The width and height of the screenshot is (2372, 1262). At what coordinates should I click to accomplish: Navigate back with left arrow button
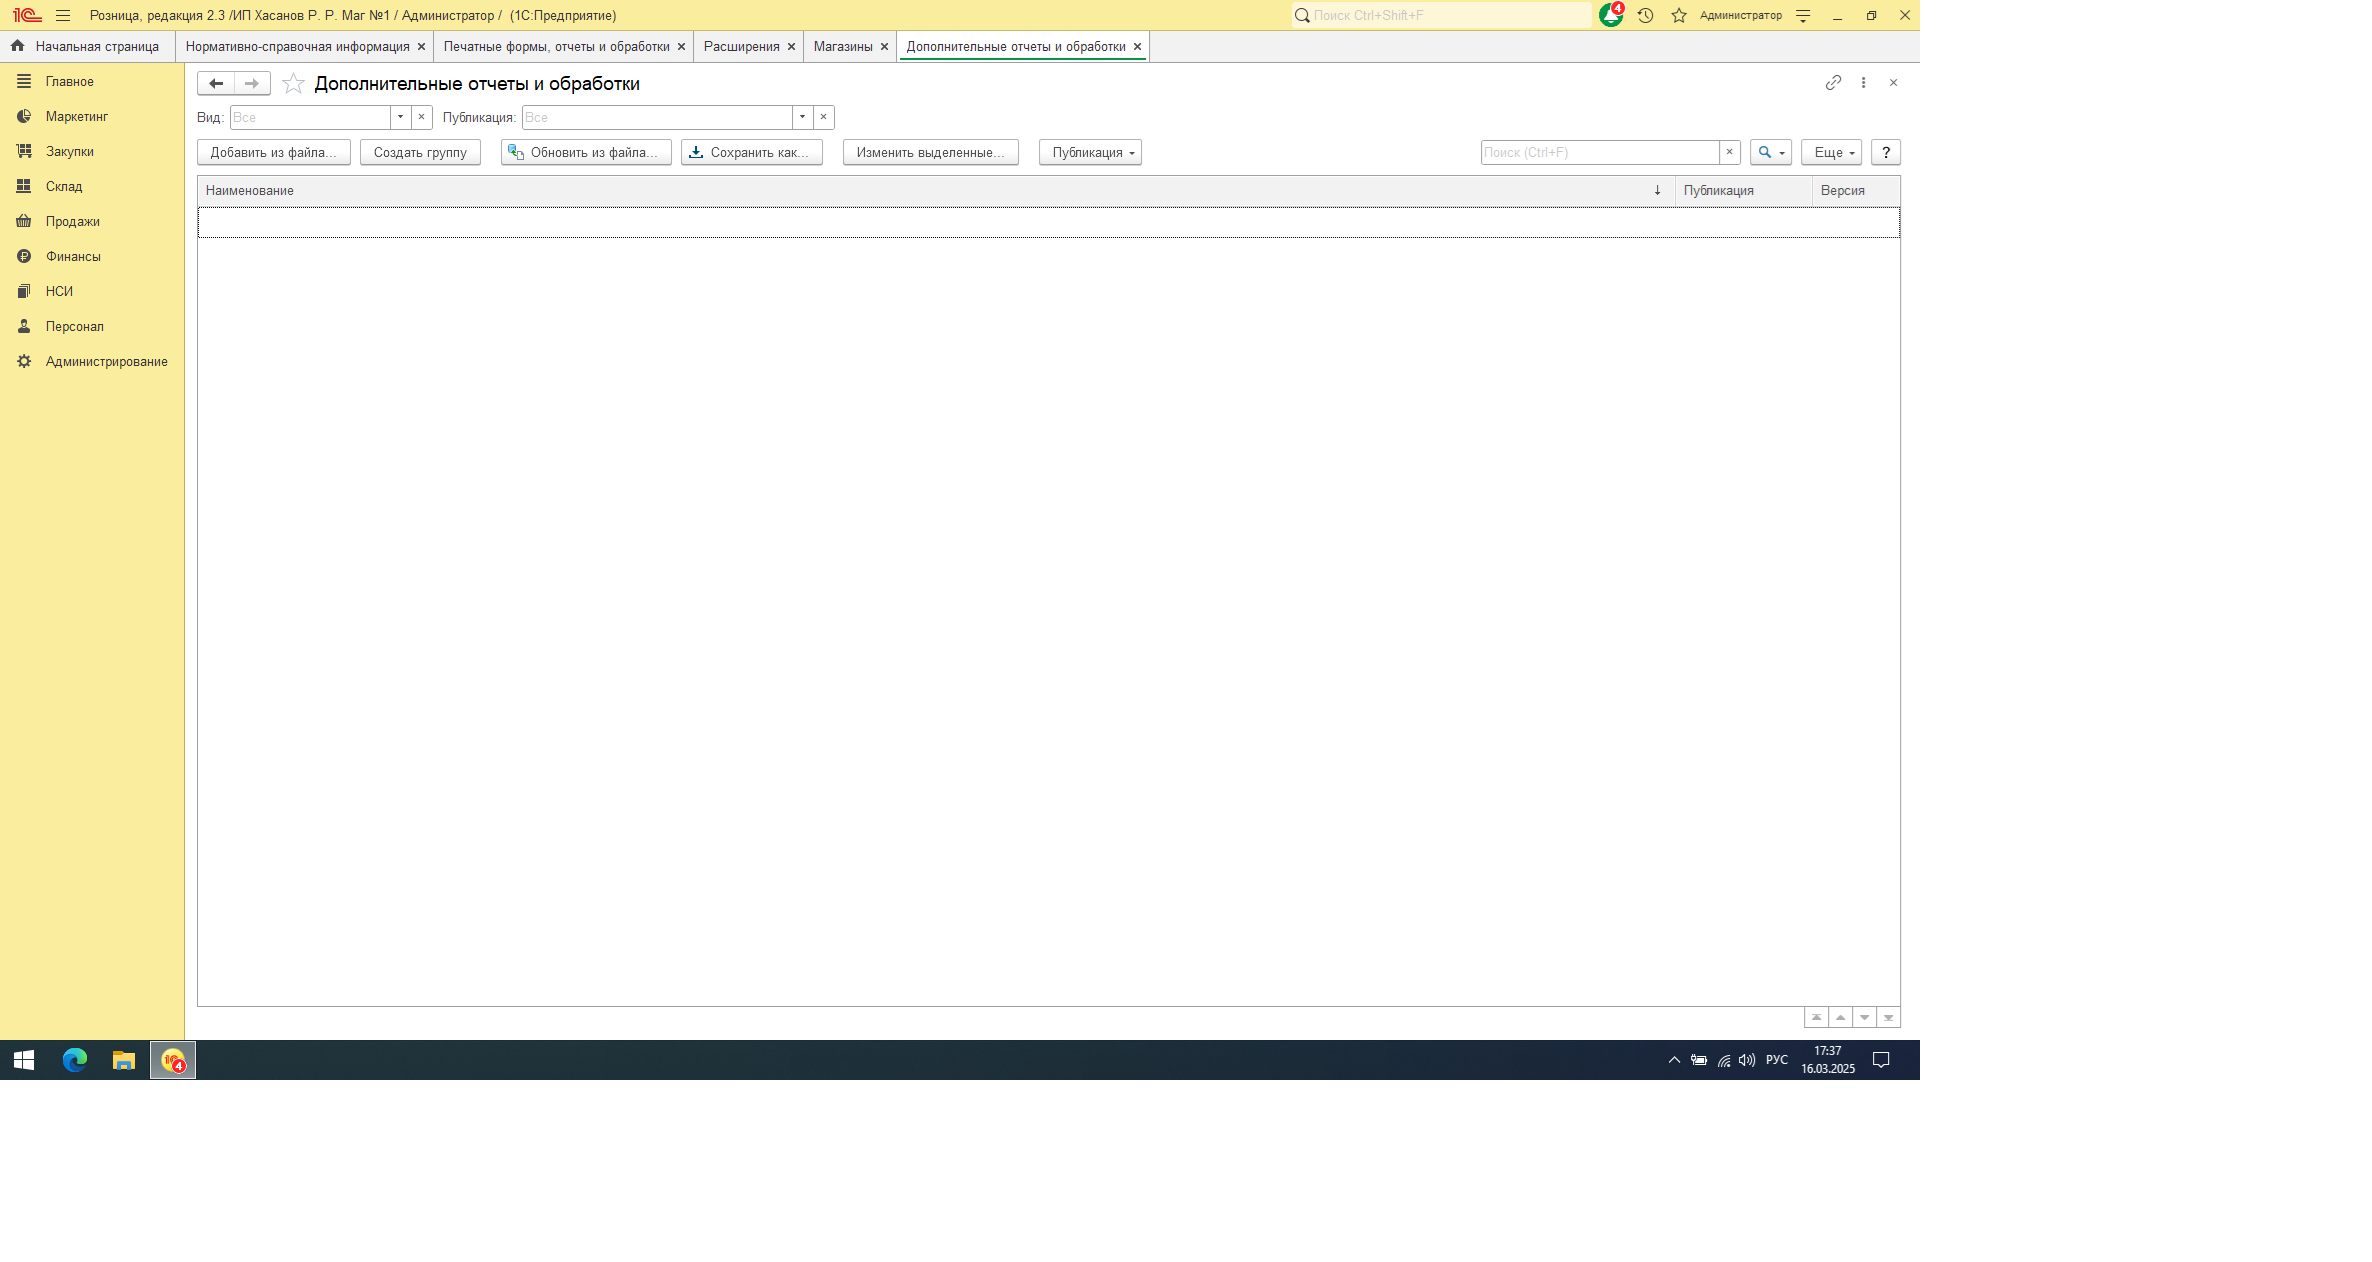pyautogui.click(x=216, y=84)
